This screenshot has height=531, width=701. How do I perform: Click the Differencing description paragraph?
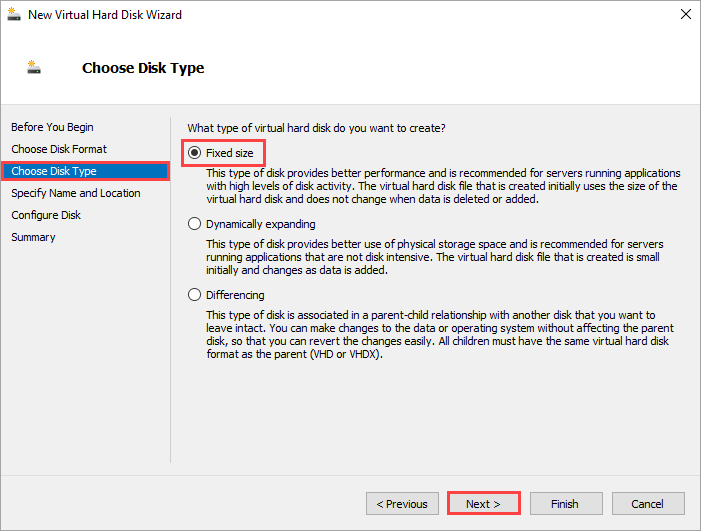click(440, 334)
